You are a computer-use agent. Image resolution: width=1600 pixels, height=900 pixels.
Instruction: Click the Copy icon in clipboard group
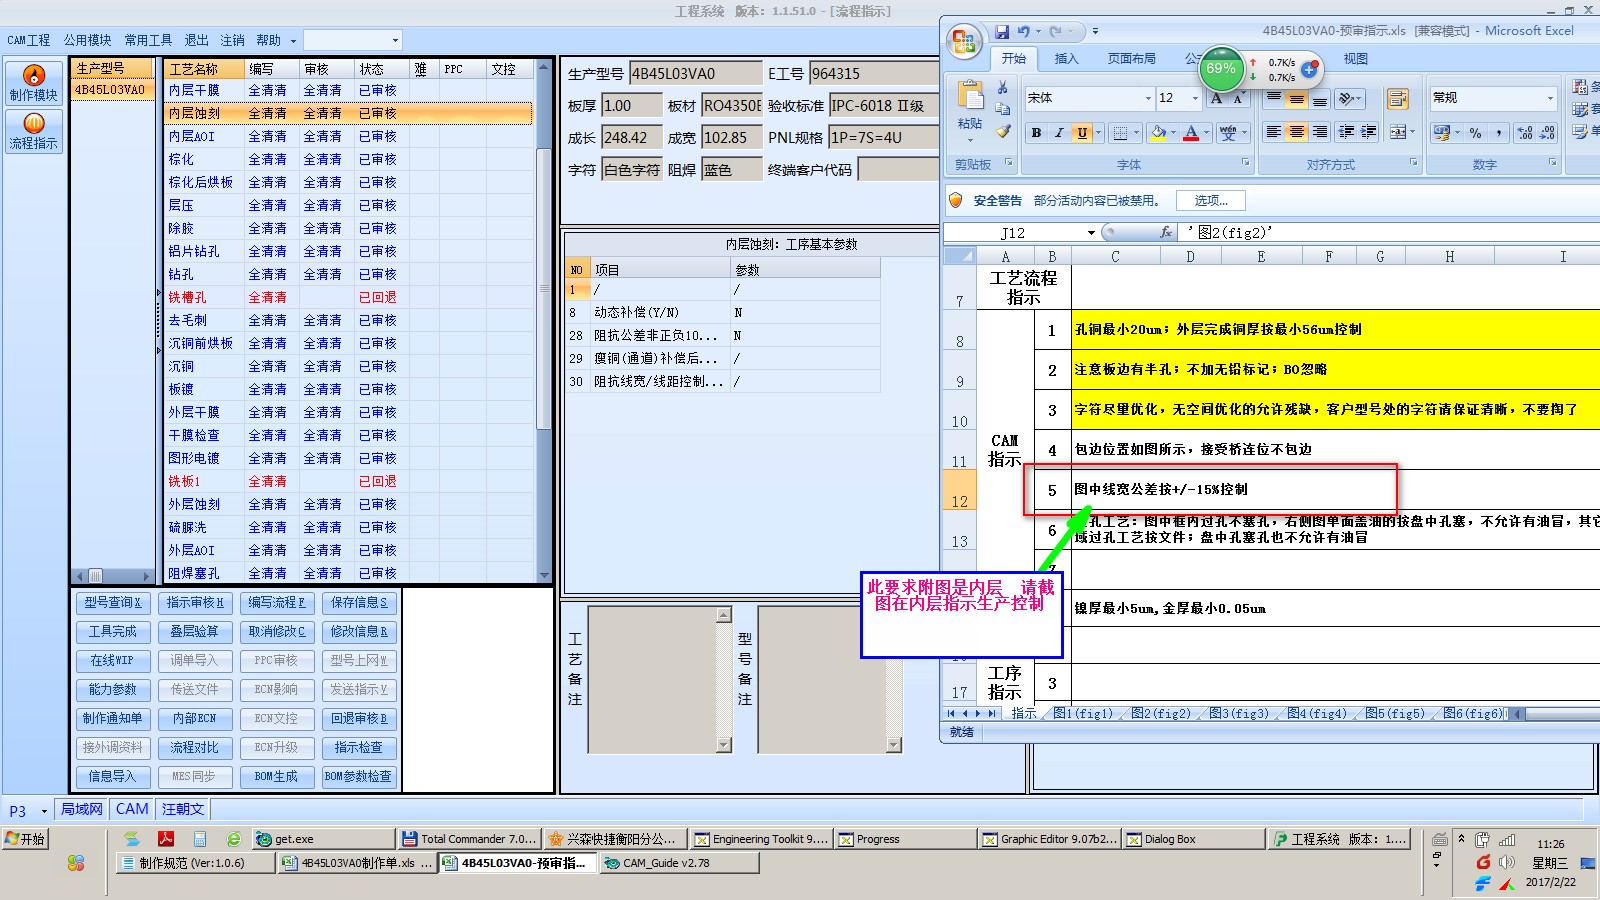1002,109
